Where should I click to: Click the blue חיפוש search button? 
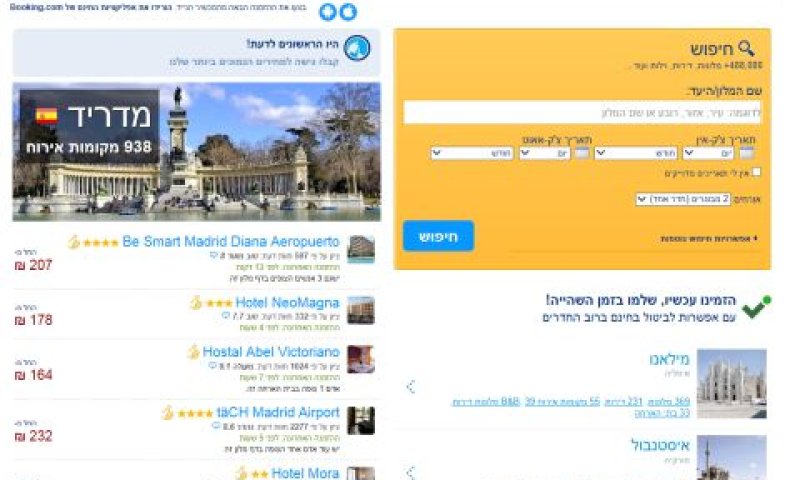[x=438, y=236]
